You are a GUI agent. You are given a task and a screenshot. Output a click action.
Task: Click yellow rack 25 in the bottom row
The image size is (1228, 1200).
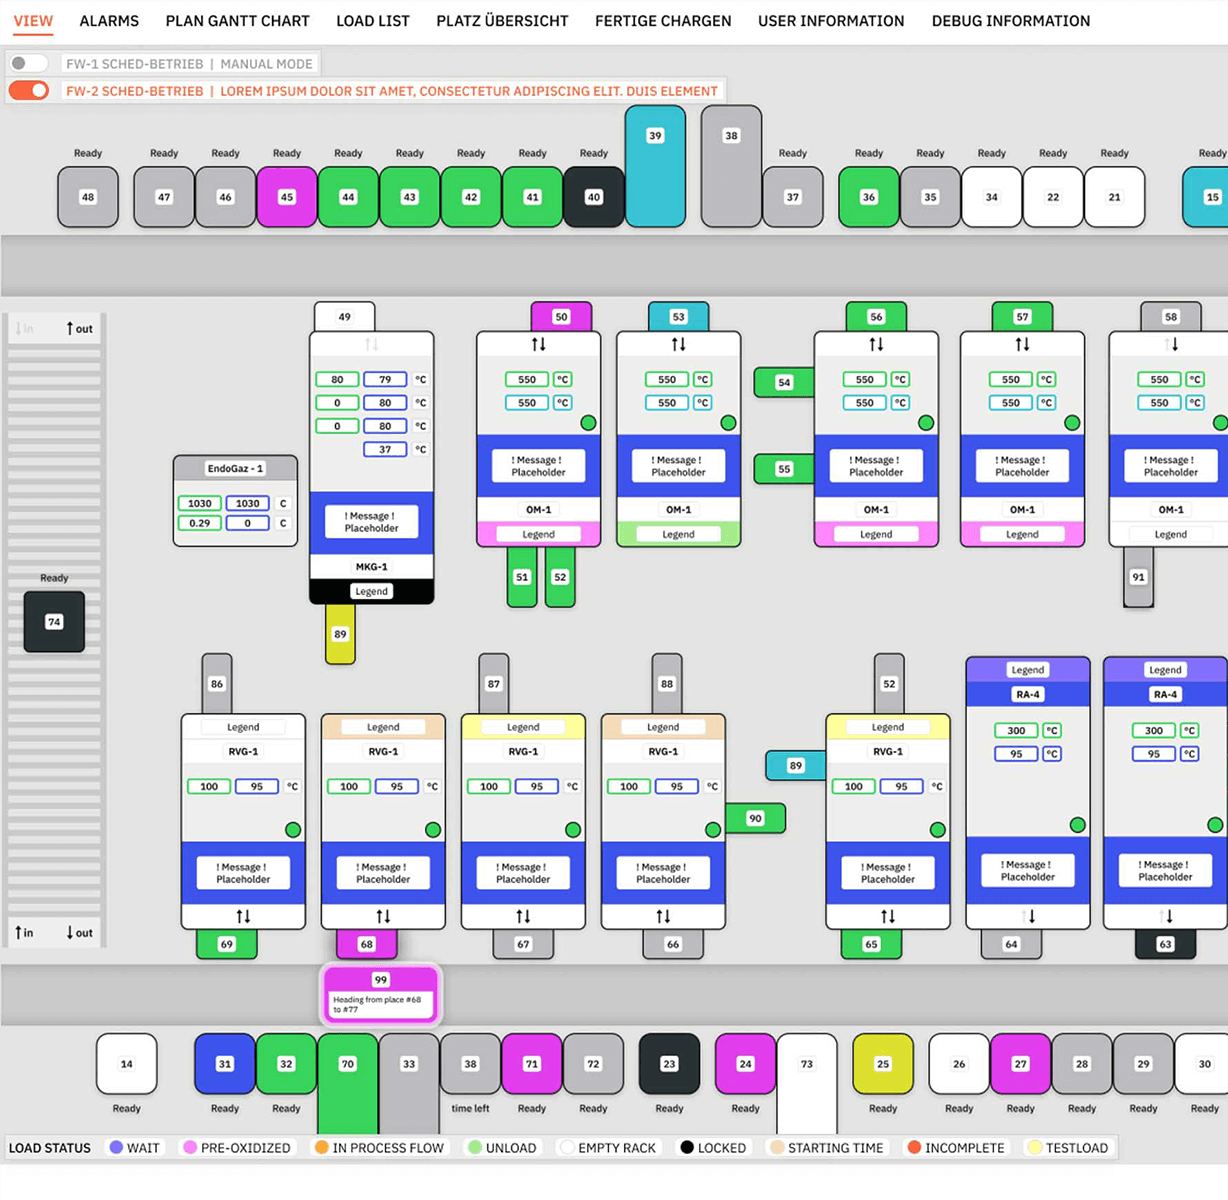(x=882, y=1064)
